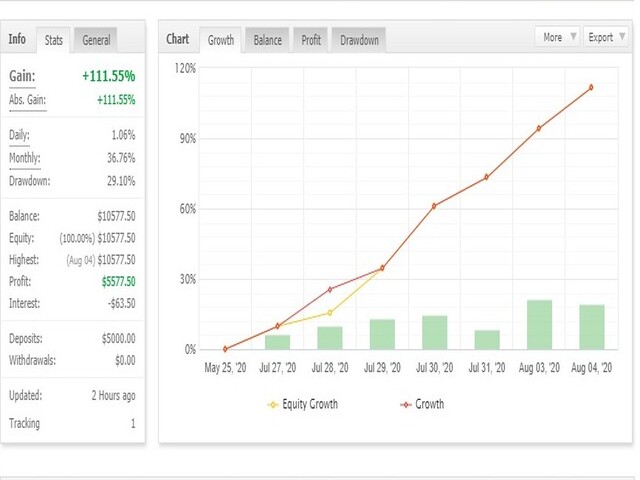Switch to the Balance chart tab

(268, 40)
